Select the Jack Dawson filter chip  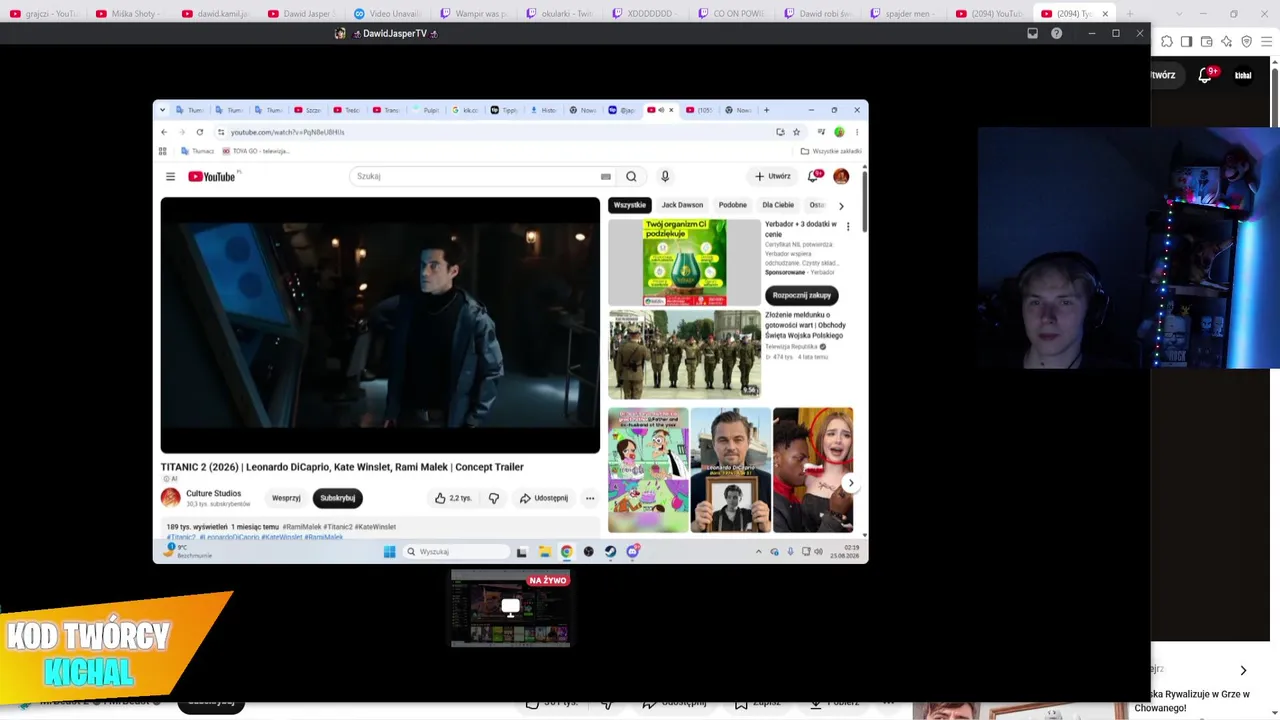[x=682, y=205]
